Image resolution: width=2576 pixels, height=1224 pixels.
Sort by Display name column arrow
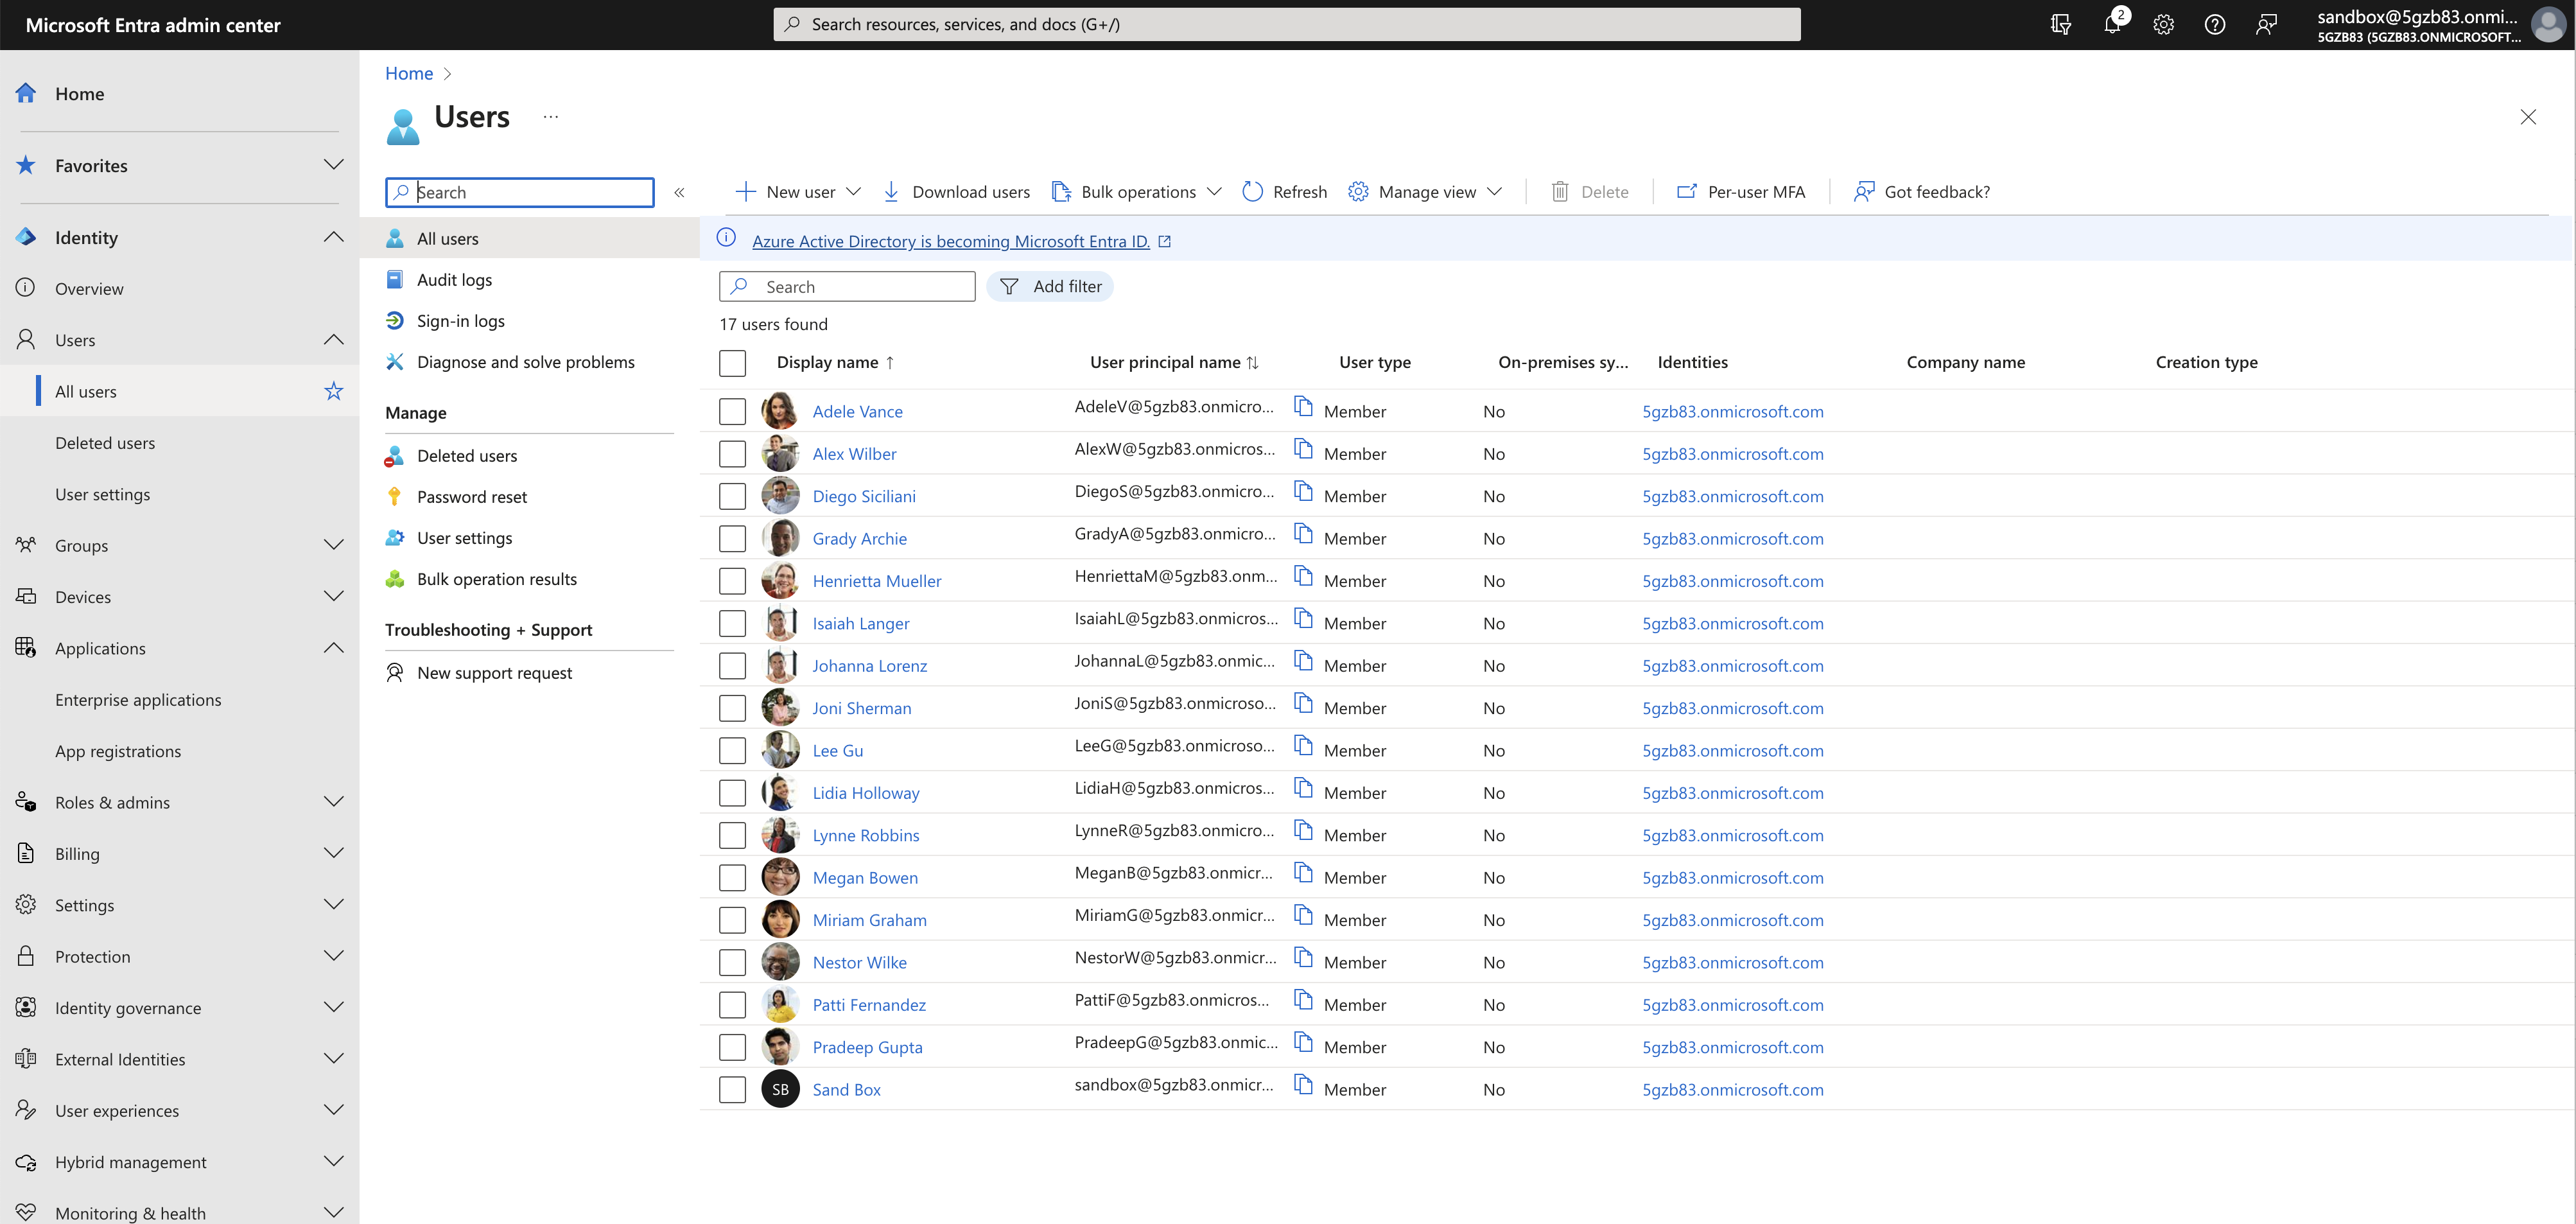[x=890, y=363]
